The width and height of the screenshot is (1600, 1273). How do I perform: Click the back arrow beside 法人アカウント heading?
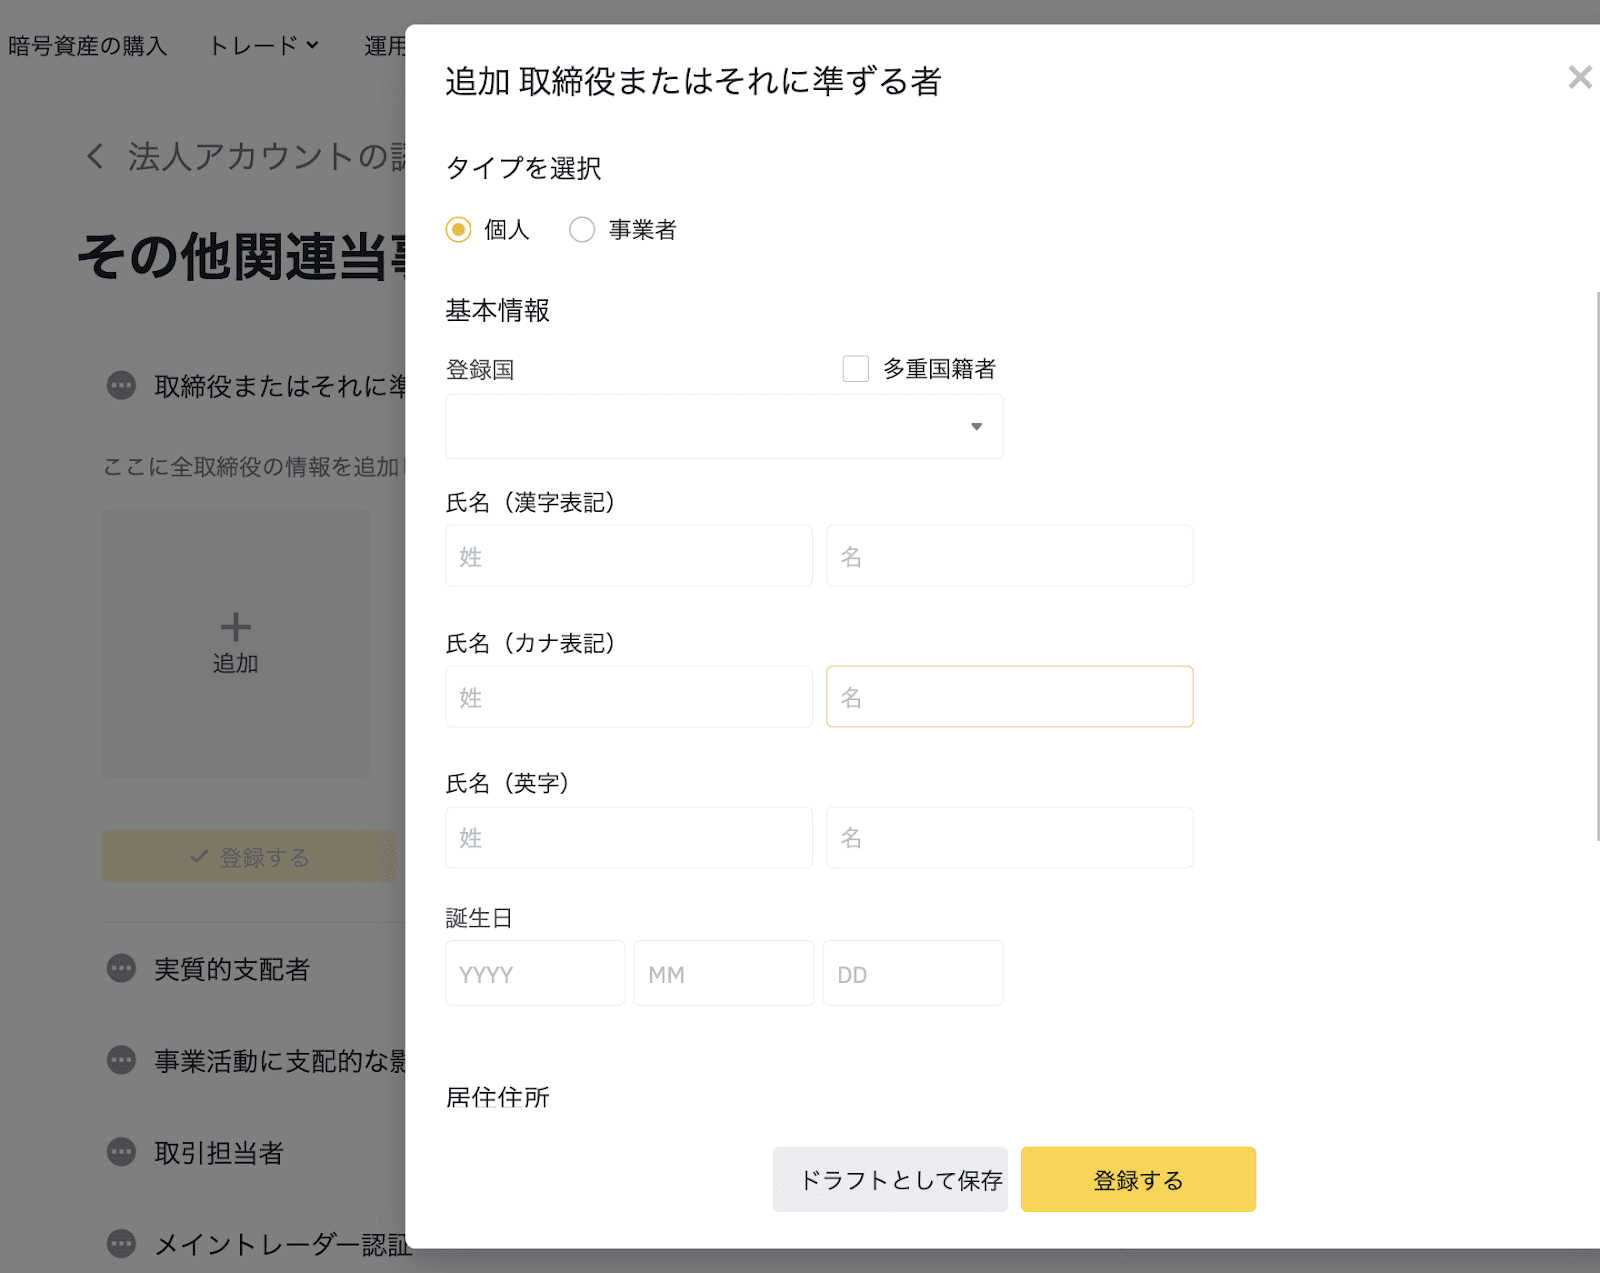[x=95, y=156]
